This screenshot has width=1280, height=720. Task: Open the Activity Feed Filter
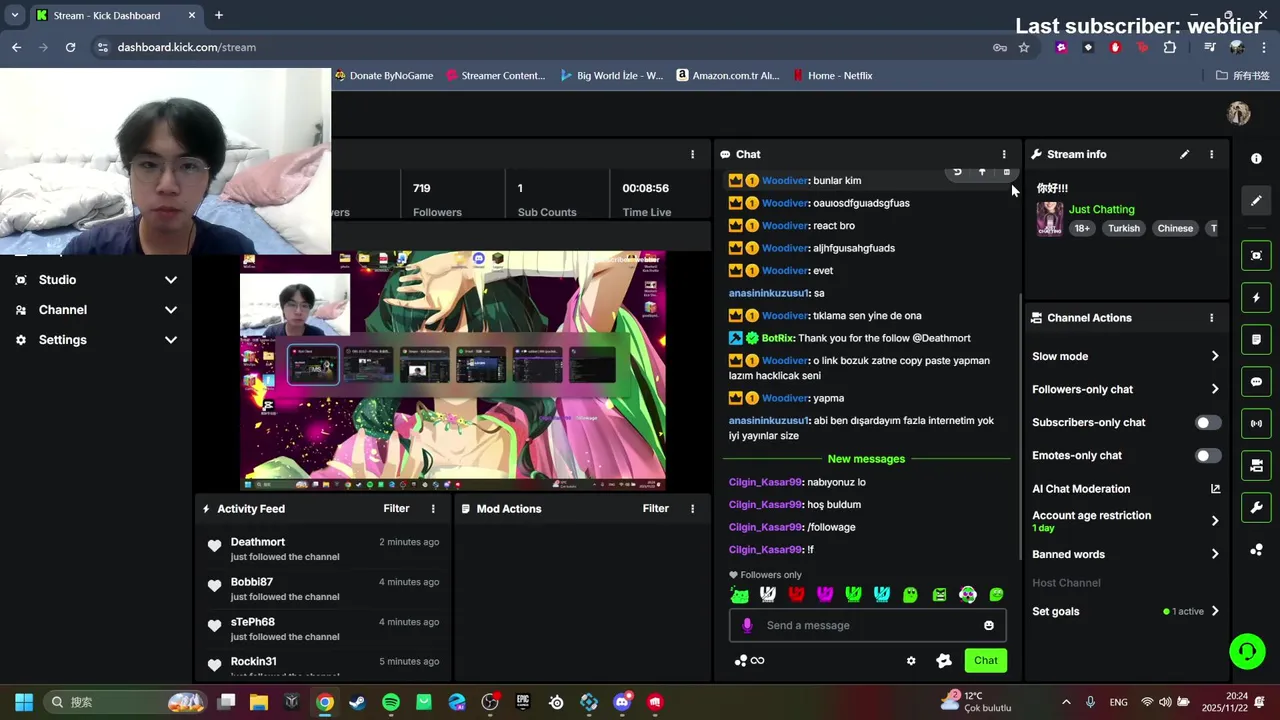(x=396, y=509)
